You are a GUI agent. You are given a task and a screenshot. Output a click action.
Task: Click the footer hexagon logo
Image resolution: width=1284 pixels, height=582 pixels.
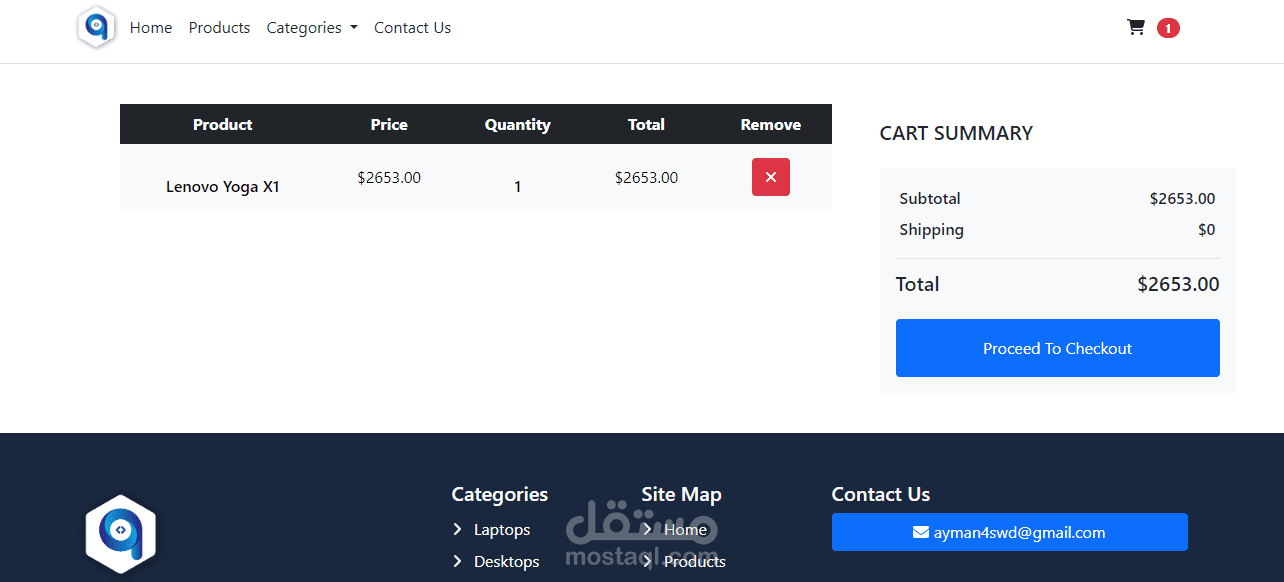pos(121,533)
